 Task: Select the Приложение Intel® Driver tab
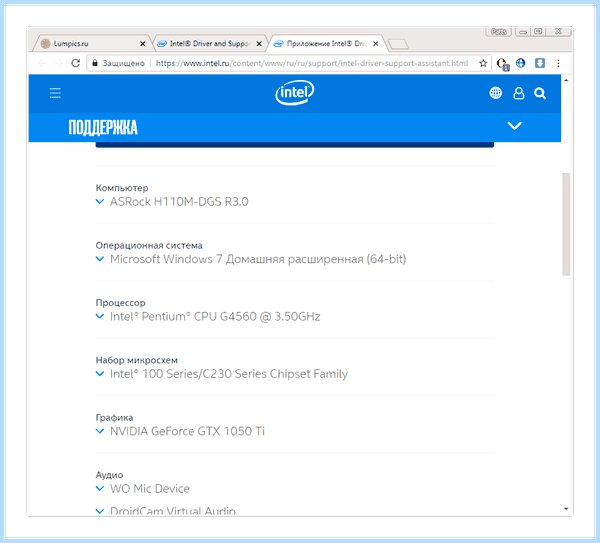point(326,44)
